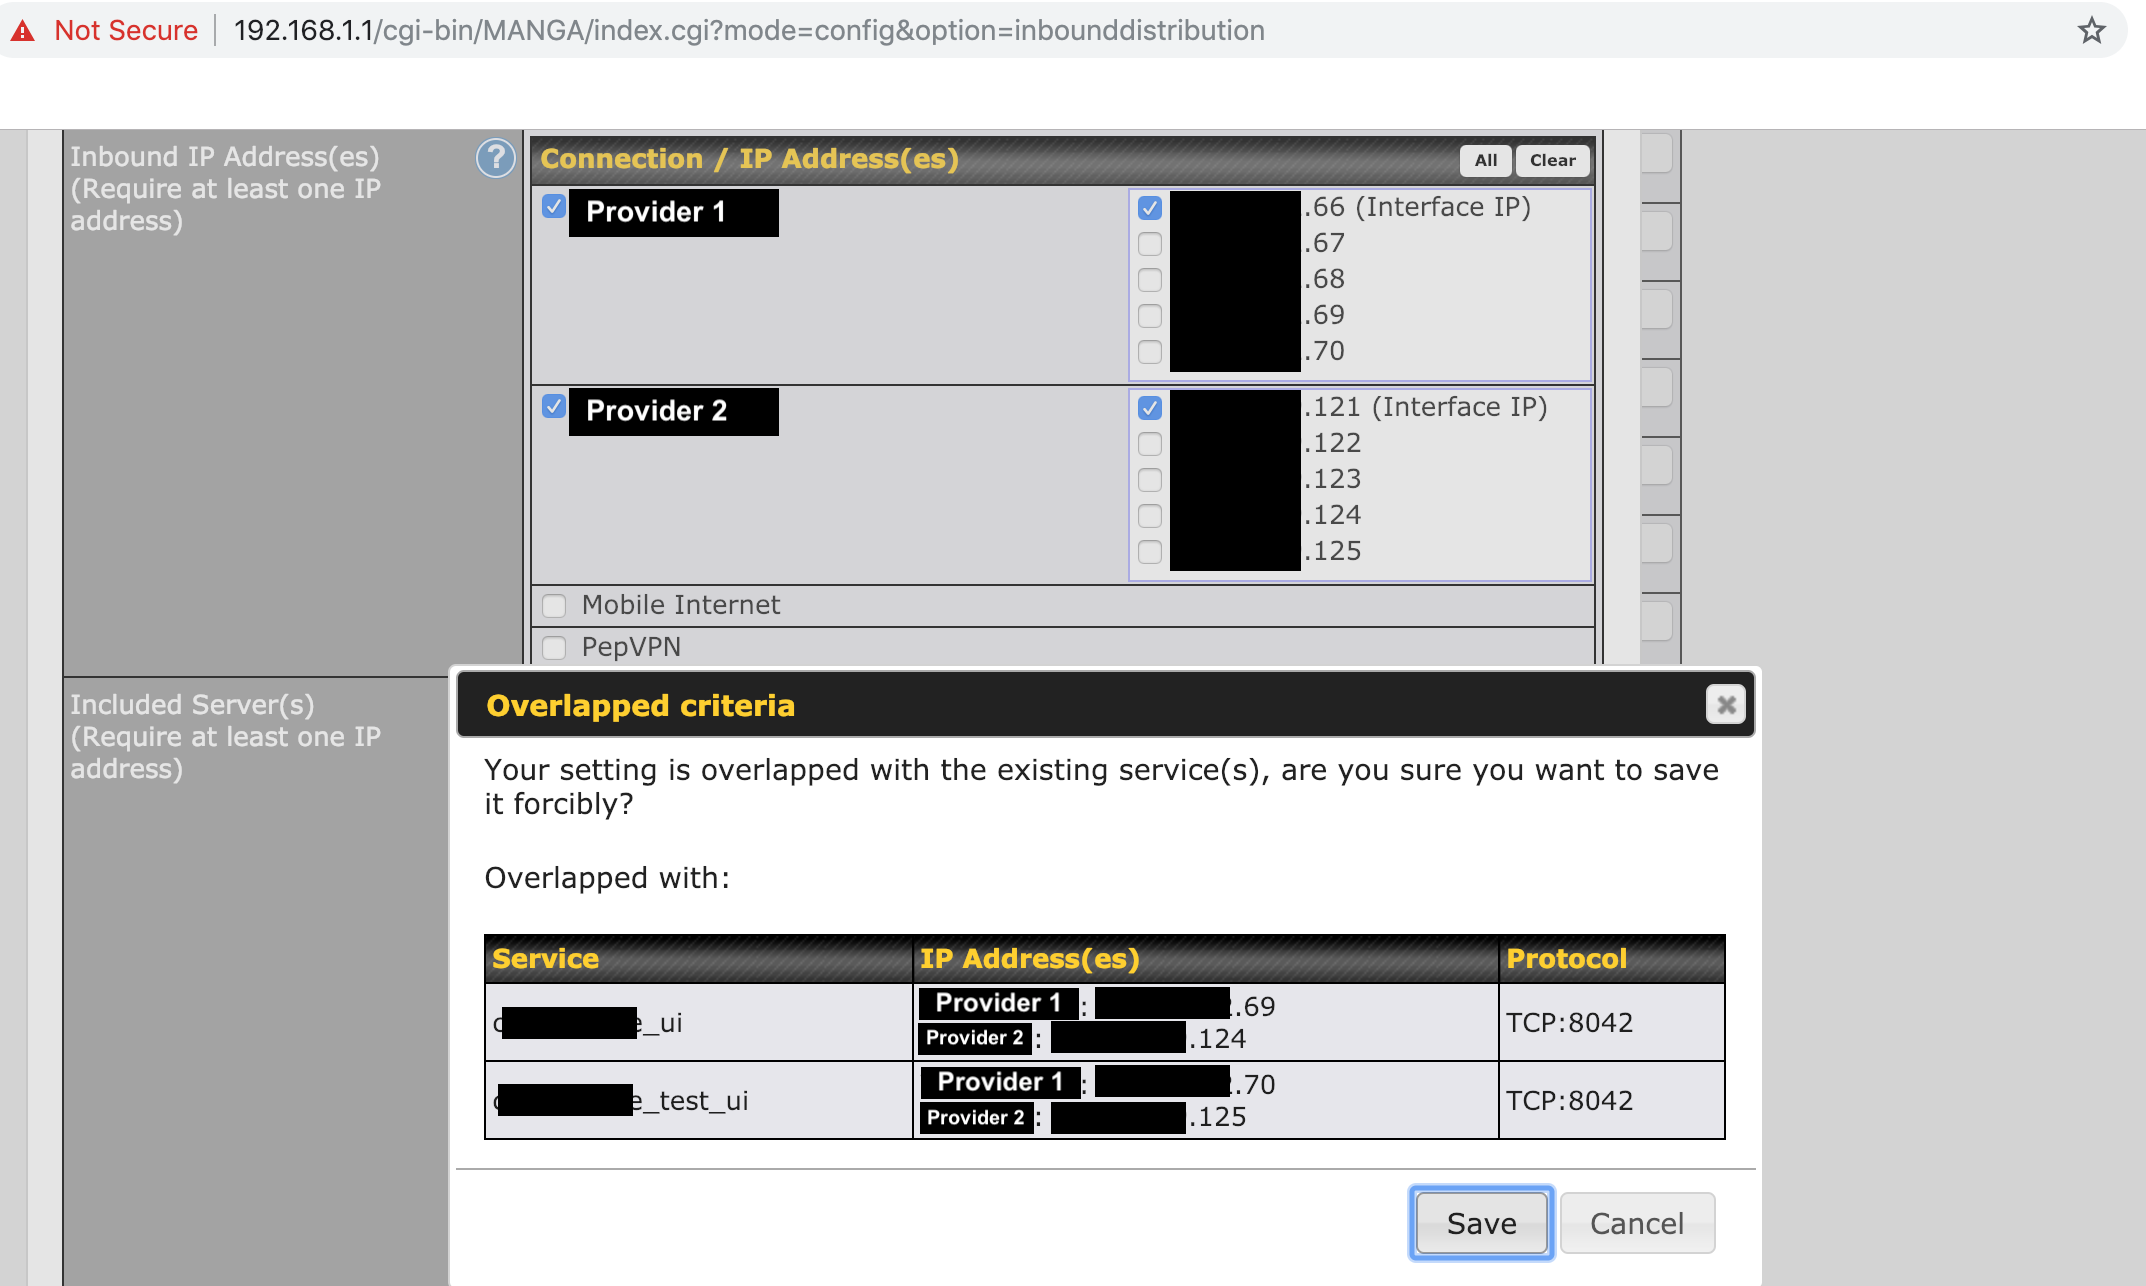Click the Not Secure warning icon
Screen dimensions: 2146x1286
coord(23,31)
